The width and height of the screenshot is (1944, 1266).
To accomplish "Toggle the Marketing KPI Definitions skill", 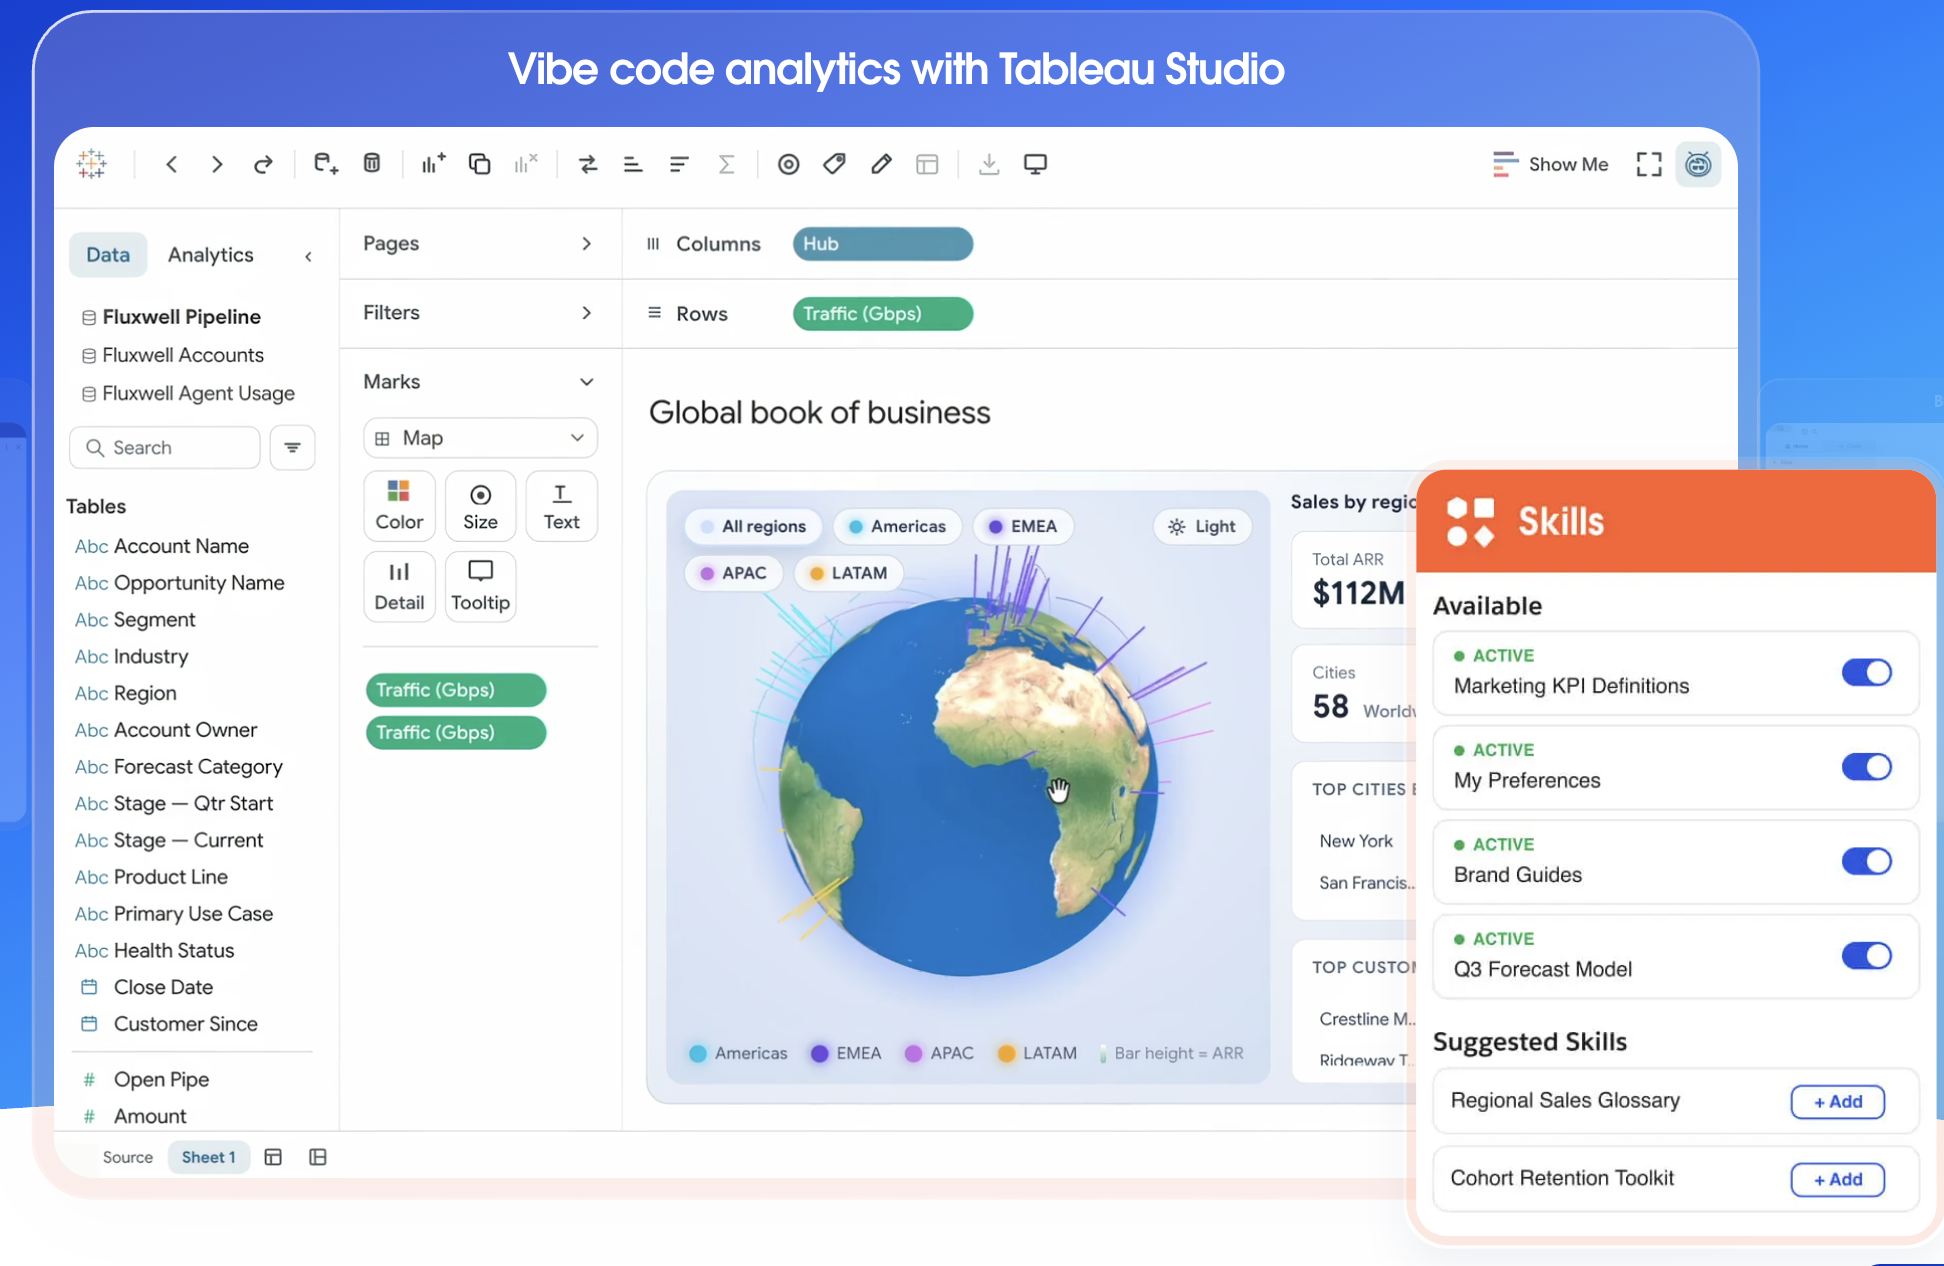I will coord(1866,672).
